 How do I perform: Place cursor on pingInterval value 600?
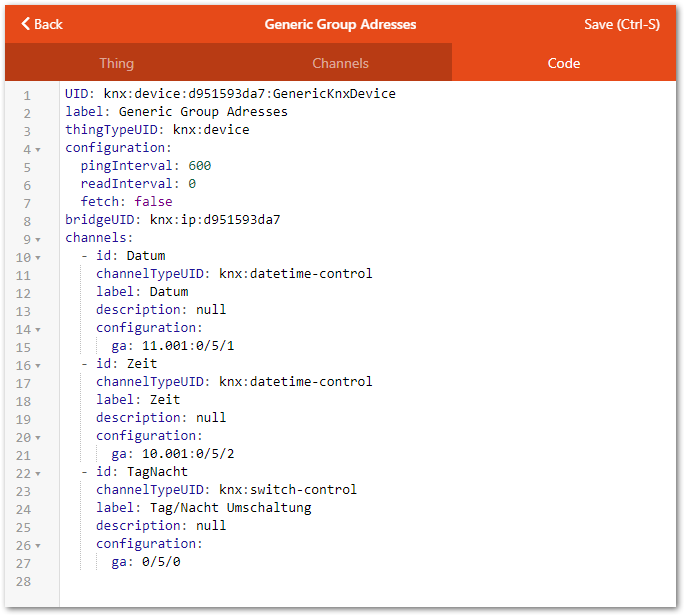(x=199, y=166)
